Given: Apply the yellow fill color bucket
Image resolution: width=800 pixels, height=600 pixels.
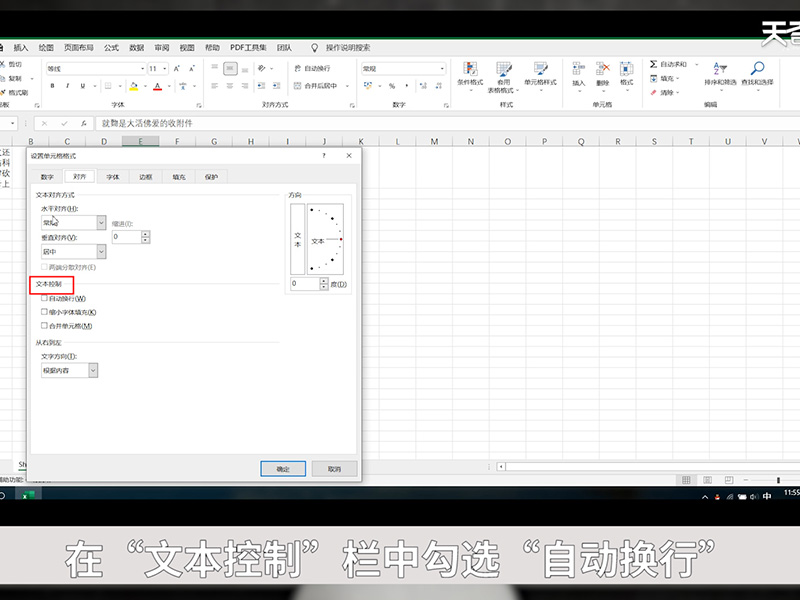Looking at the screenshot, I should pyautogui.click(x=134, y=86).
